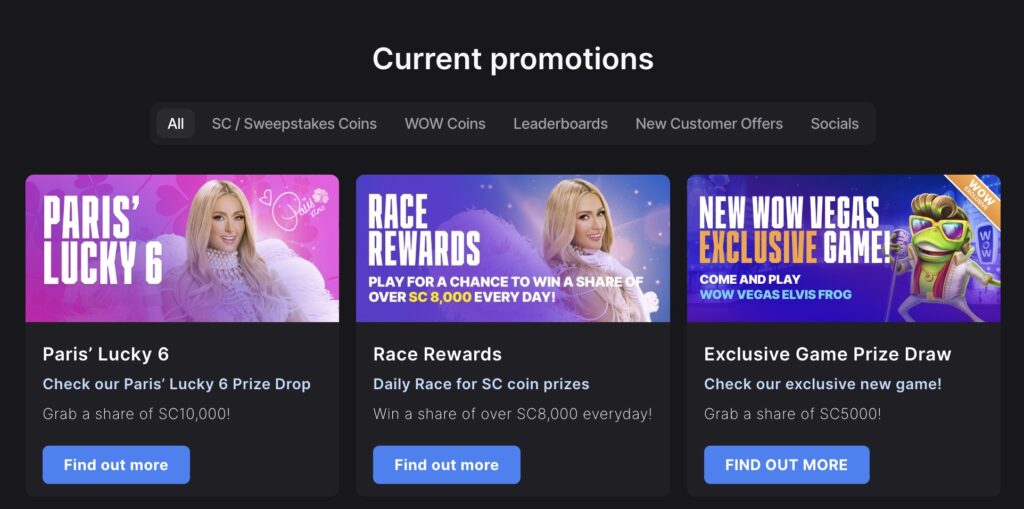The image size is (1024, 509).
Task: Click the Paris' Lucky 6 banner image
Action: coord(182,248)
